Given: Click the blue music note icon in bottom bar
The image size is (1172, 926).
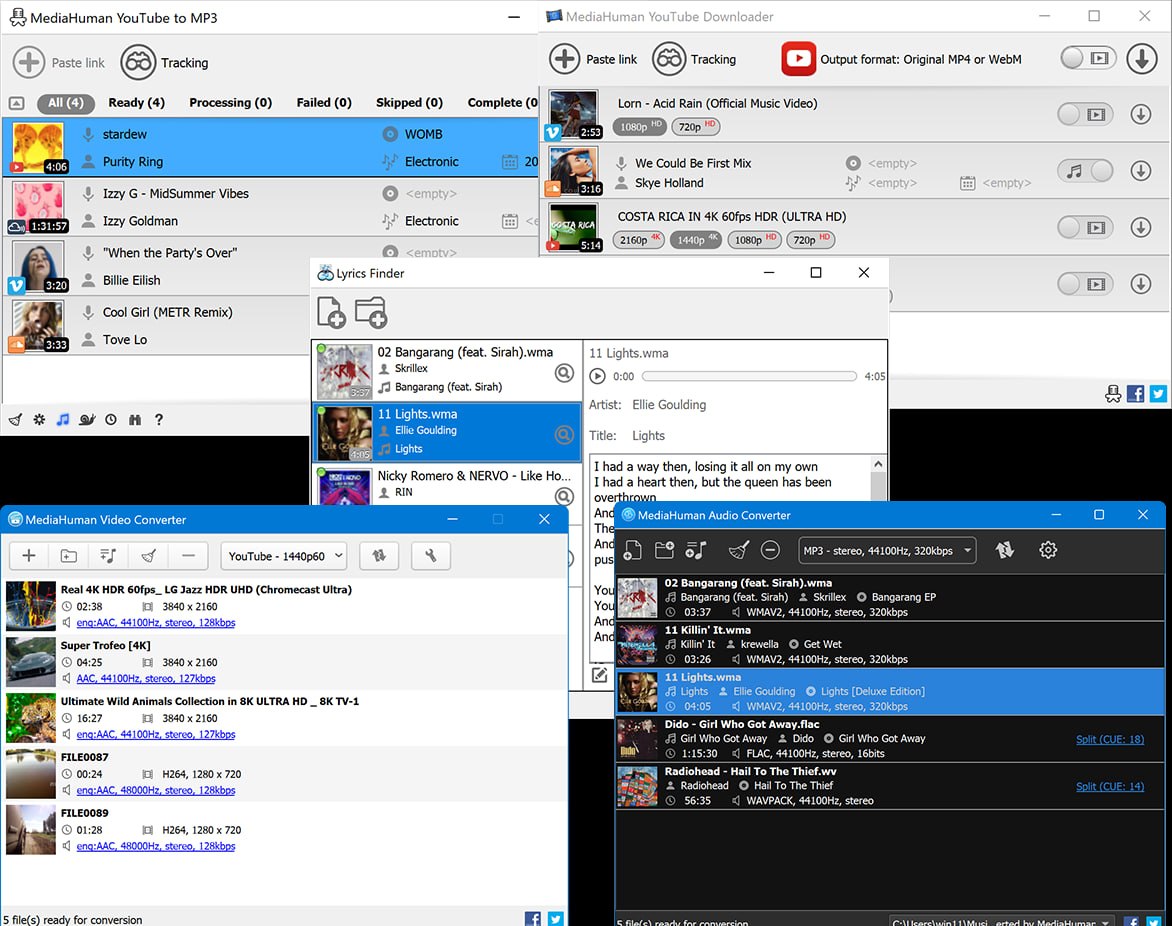Looking at the screenshot, I should (63, 420).
